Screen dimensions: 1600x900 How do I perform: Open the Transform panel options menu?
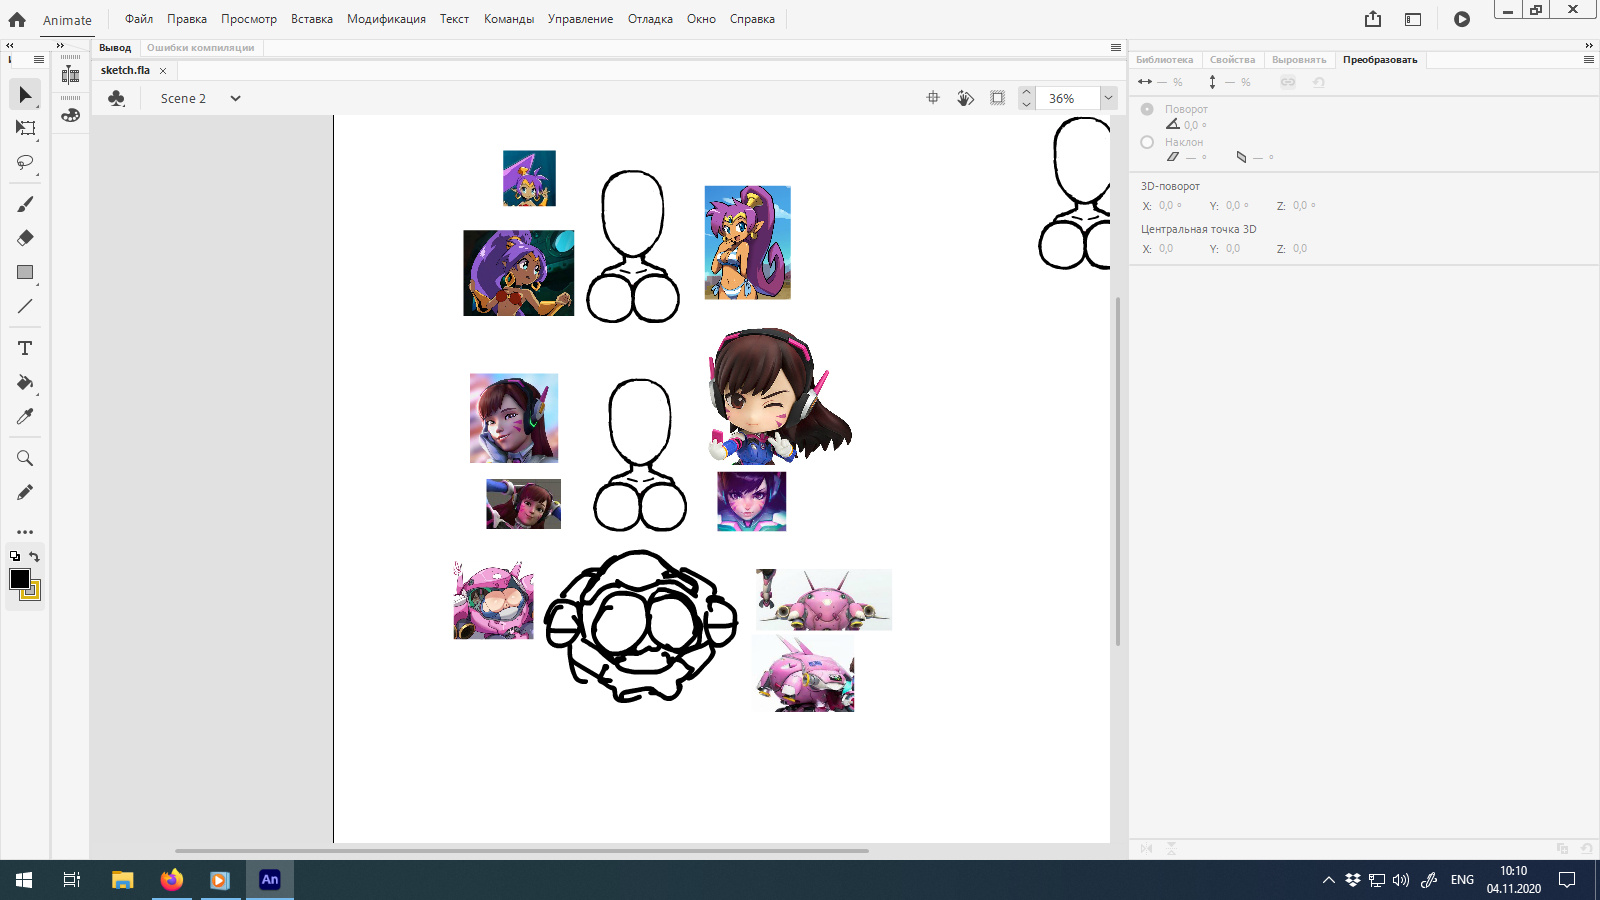[x=1588, y=60]
